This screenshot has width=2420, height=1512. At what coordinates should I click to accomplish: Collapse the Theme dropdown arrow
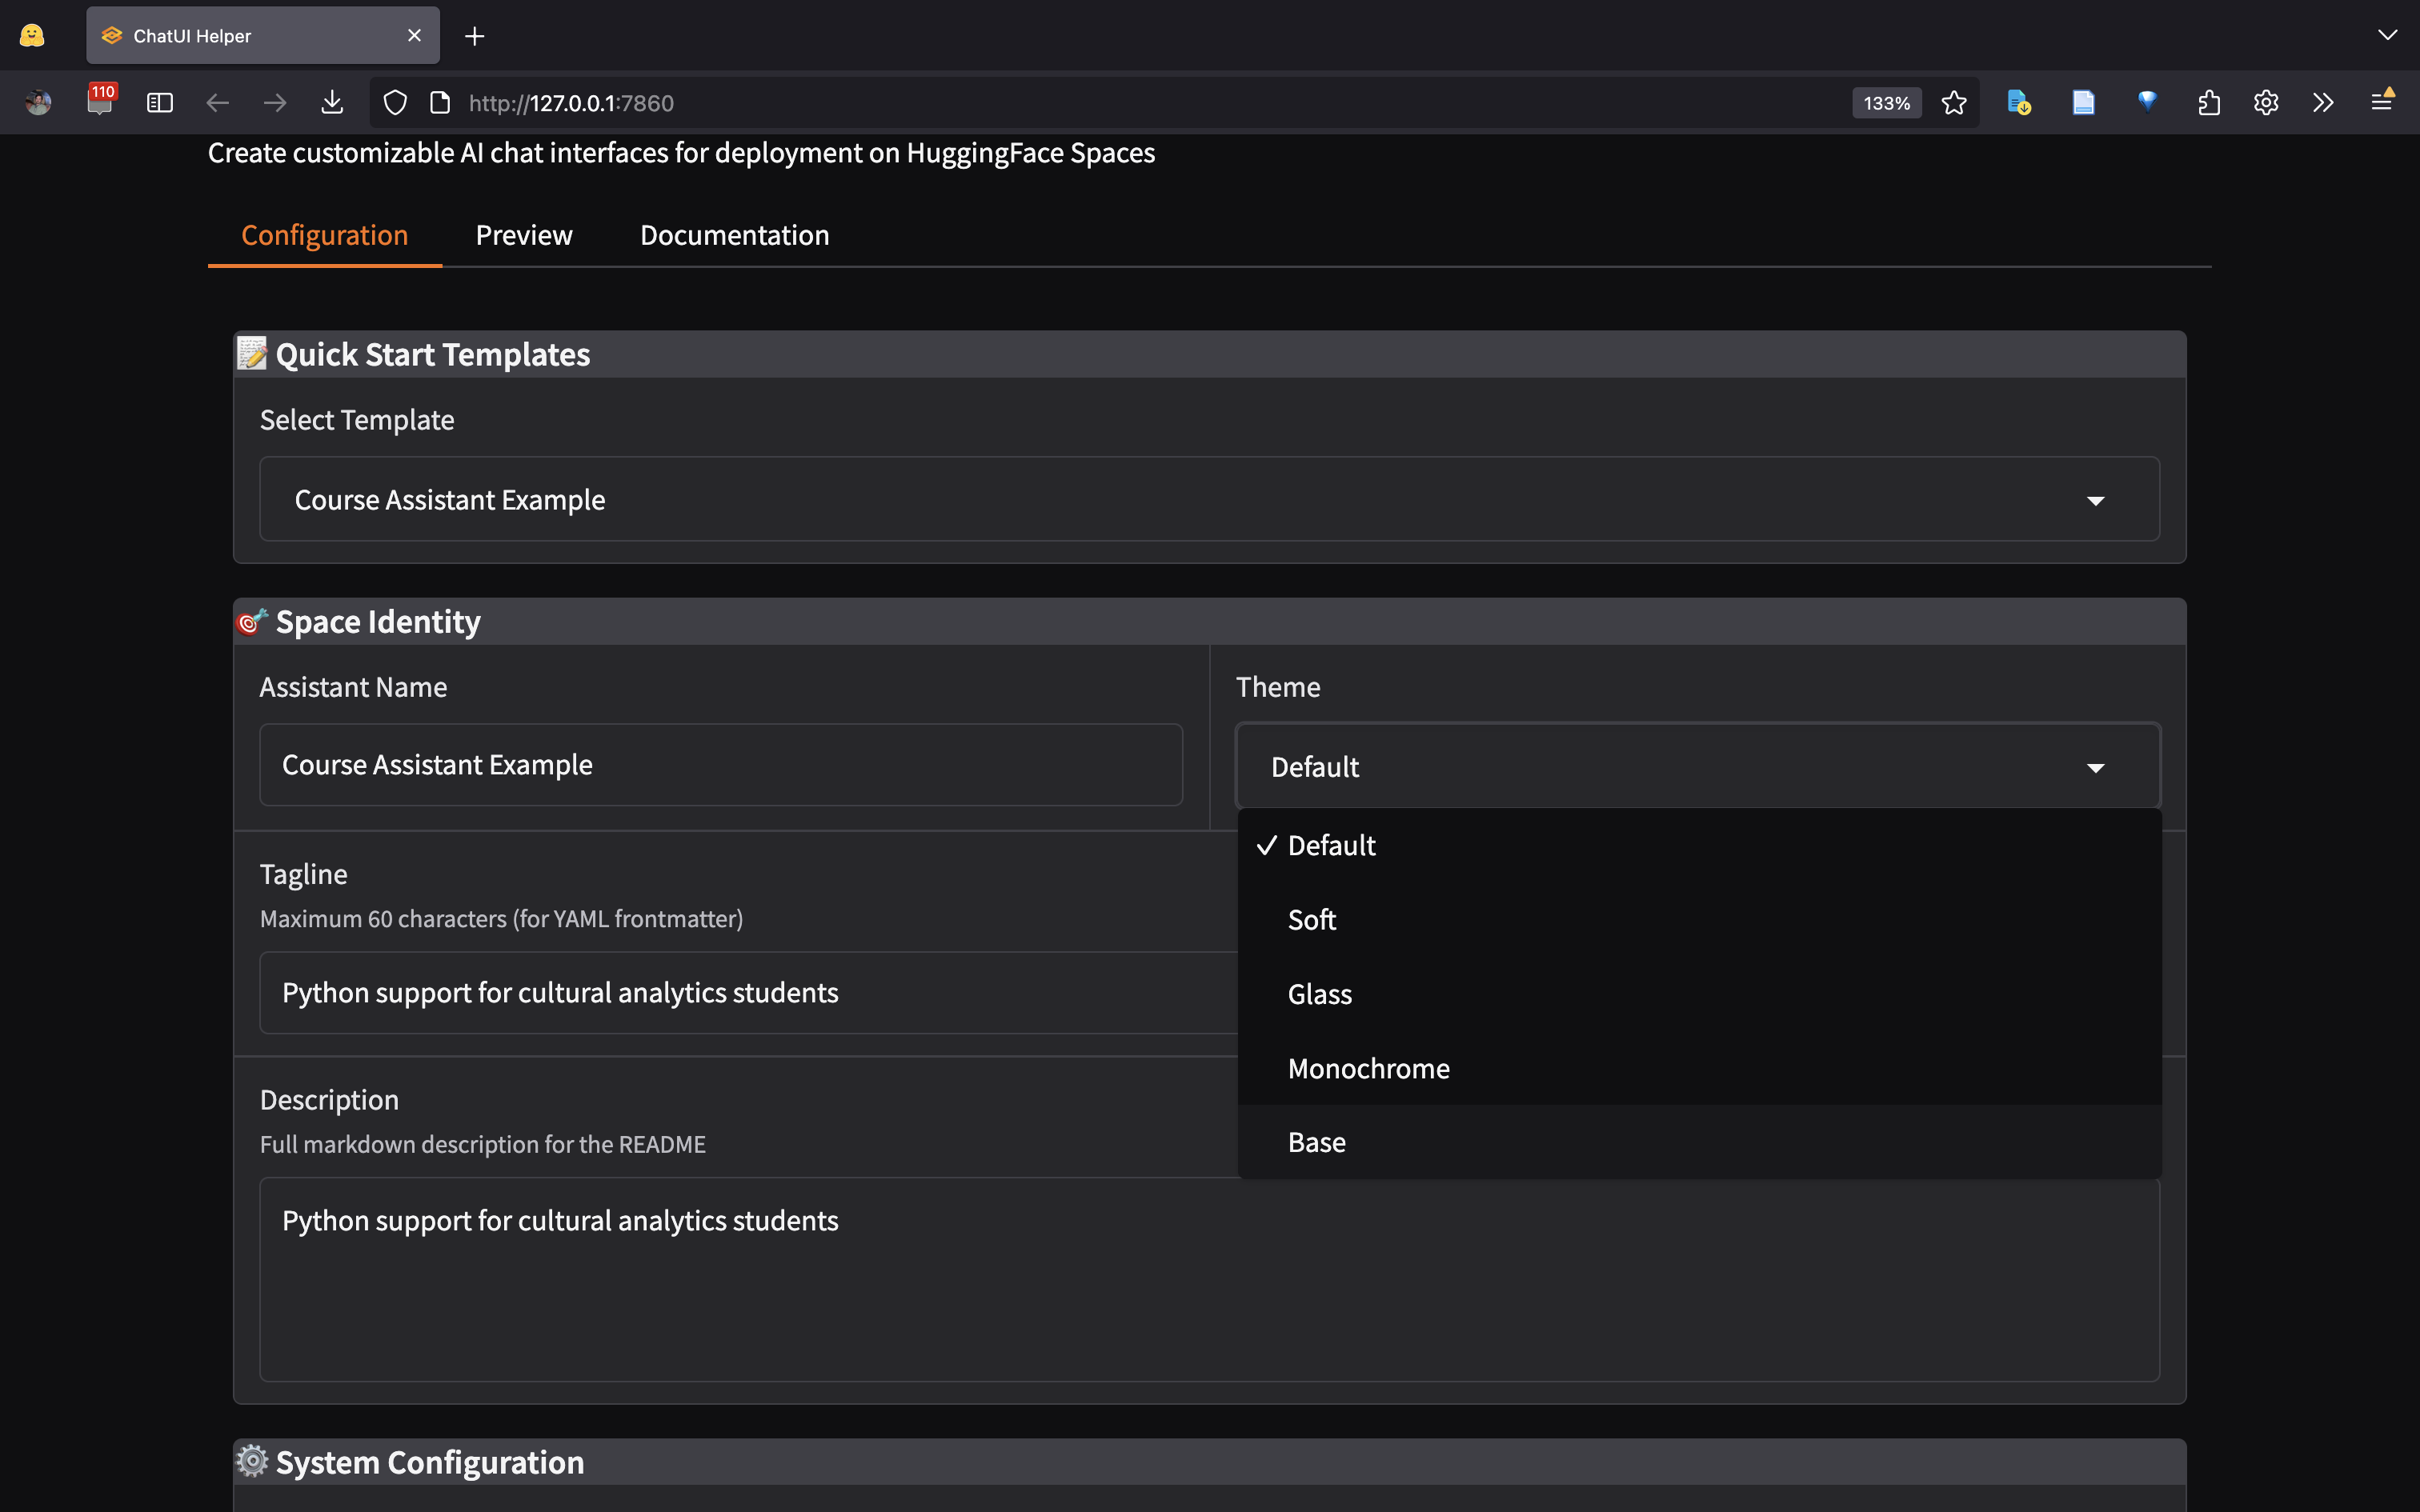click(2095, 768)
